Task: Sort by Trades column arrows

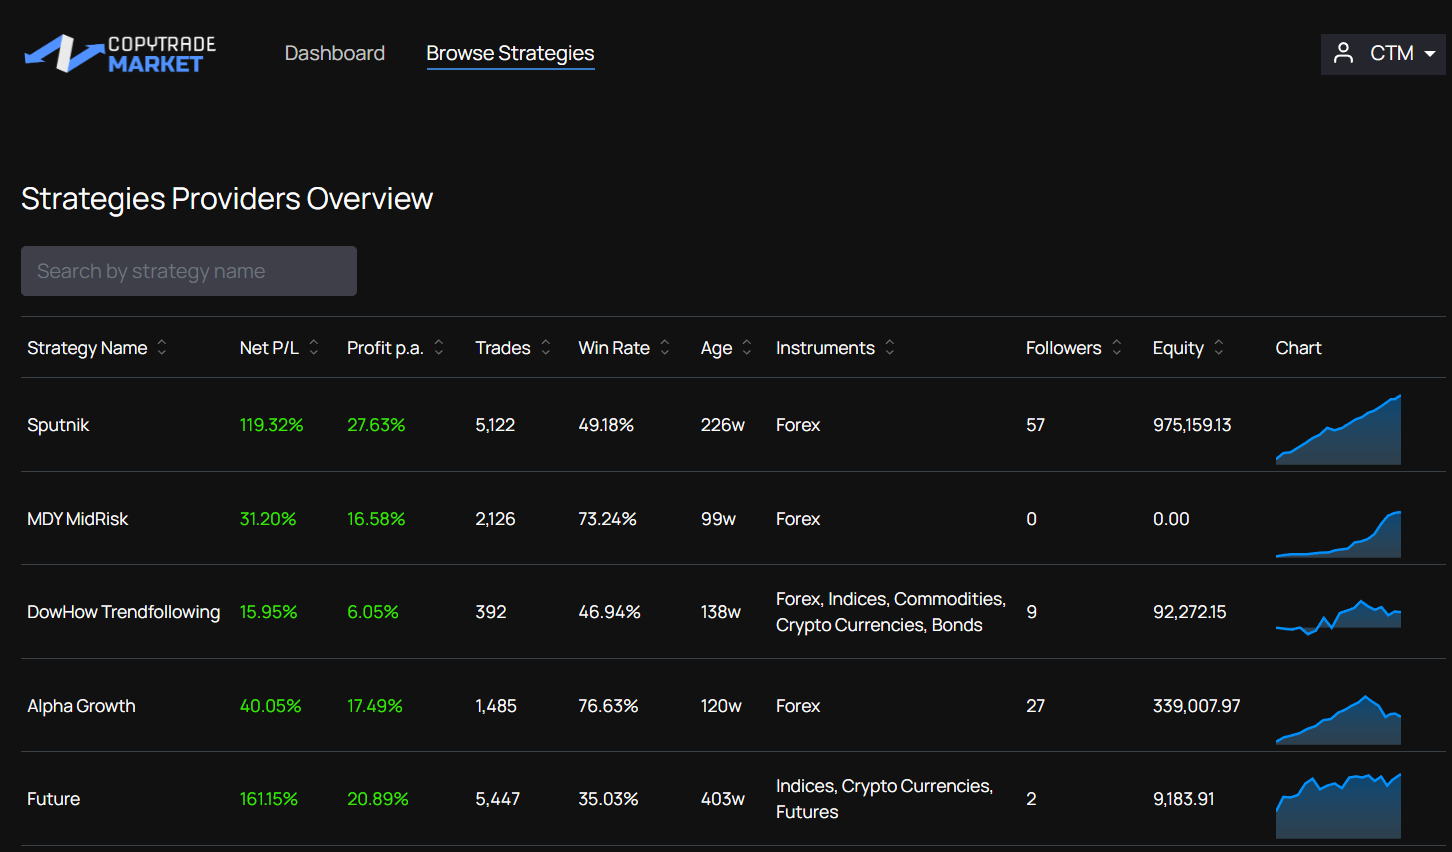Action: (x=546, y=347)
